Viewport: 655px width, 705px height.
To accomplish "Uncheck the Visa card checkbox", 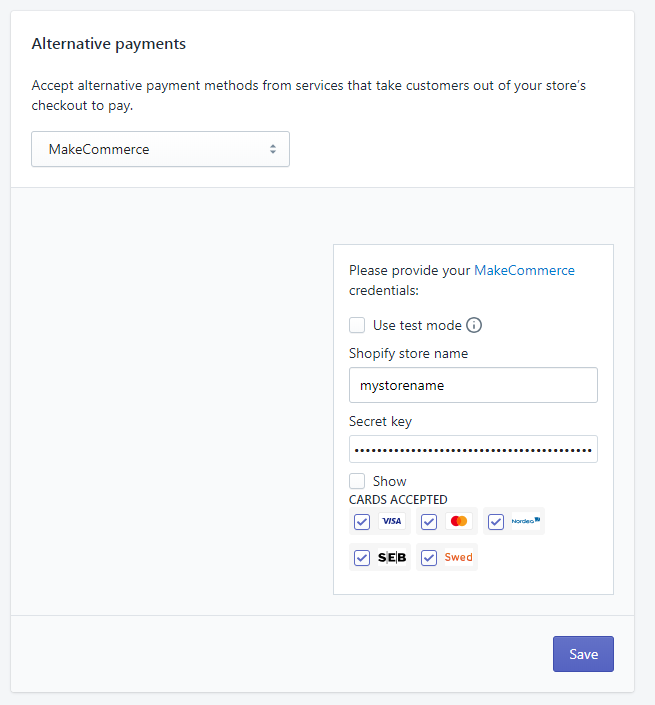I will (x=362, y=522).
